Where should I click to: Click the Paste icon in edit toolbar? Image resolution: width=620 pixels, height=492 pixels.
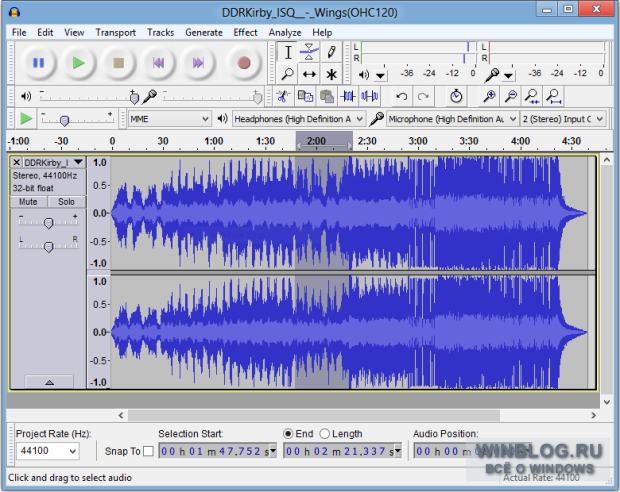(x=327, y=96)
